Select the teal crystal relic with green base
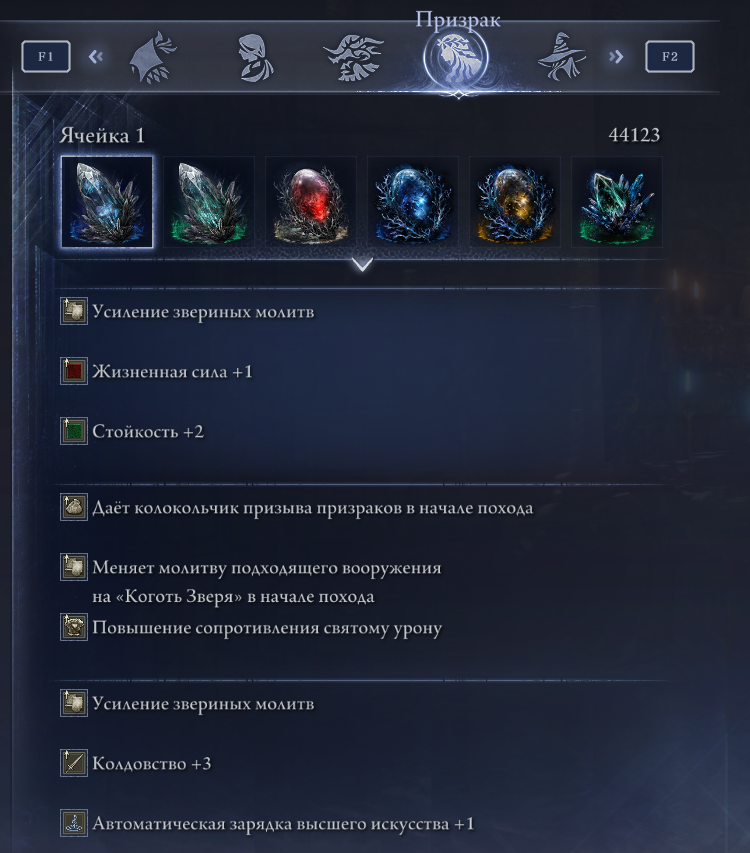This screenshot has width=750, height=853. 209,202
